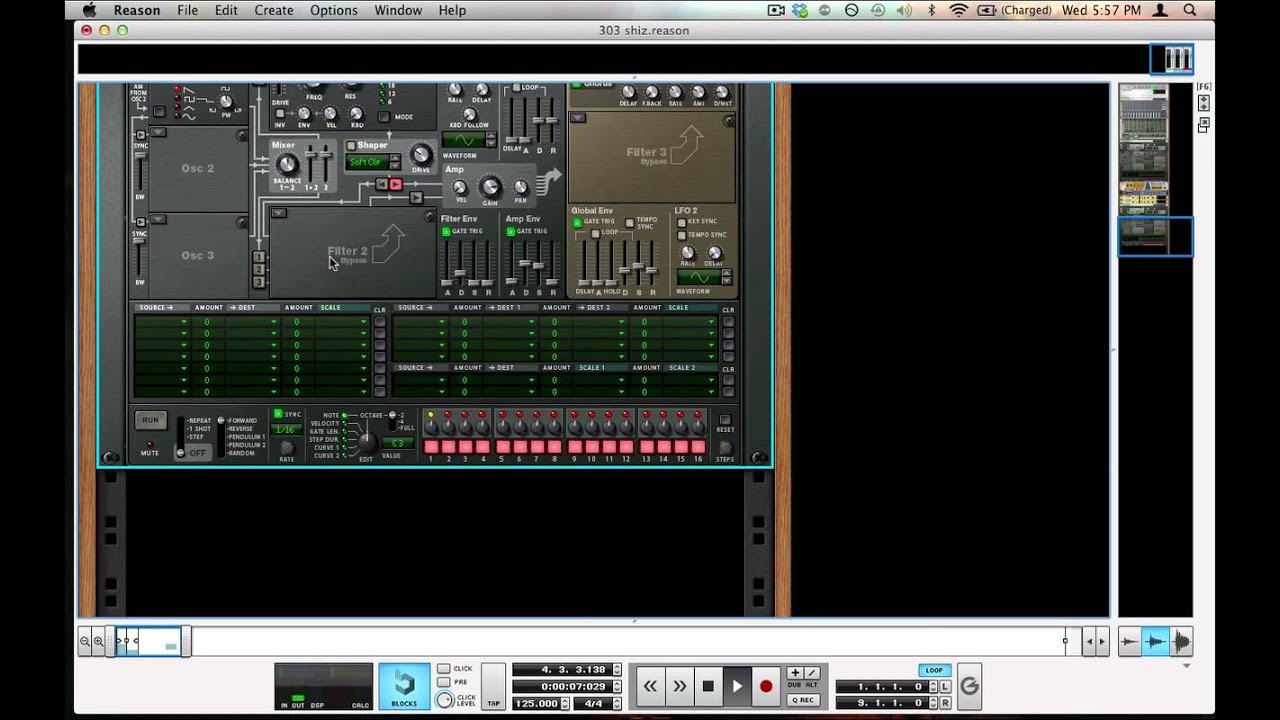
Task: Click the tempo 125.000 field
Action: (536, 703)
